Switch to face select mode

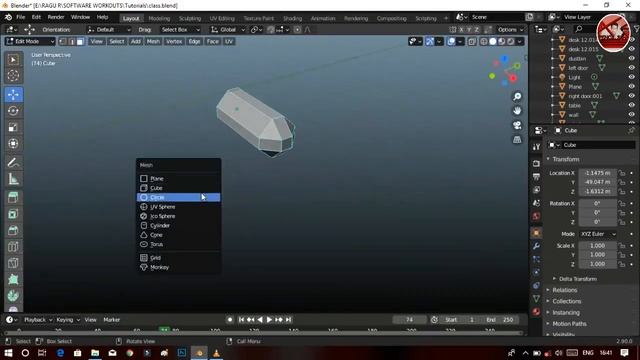pos(80,42)
